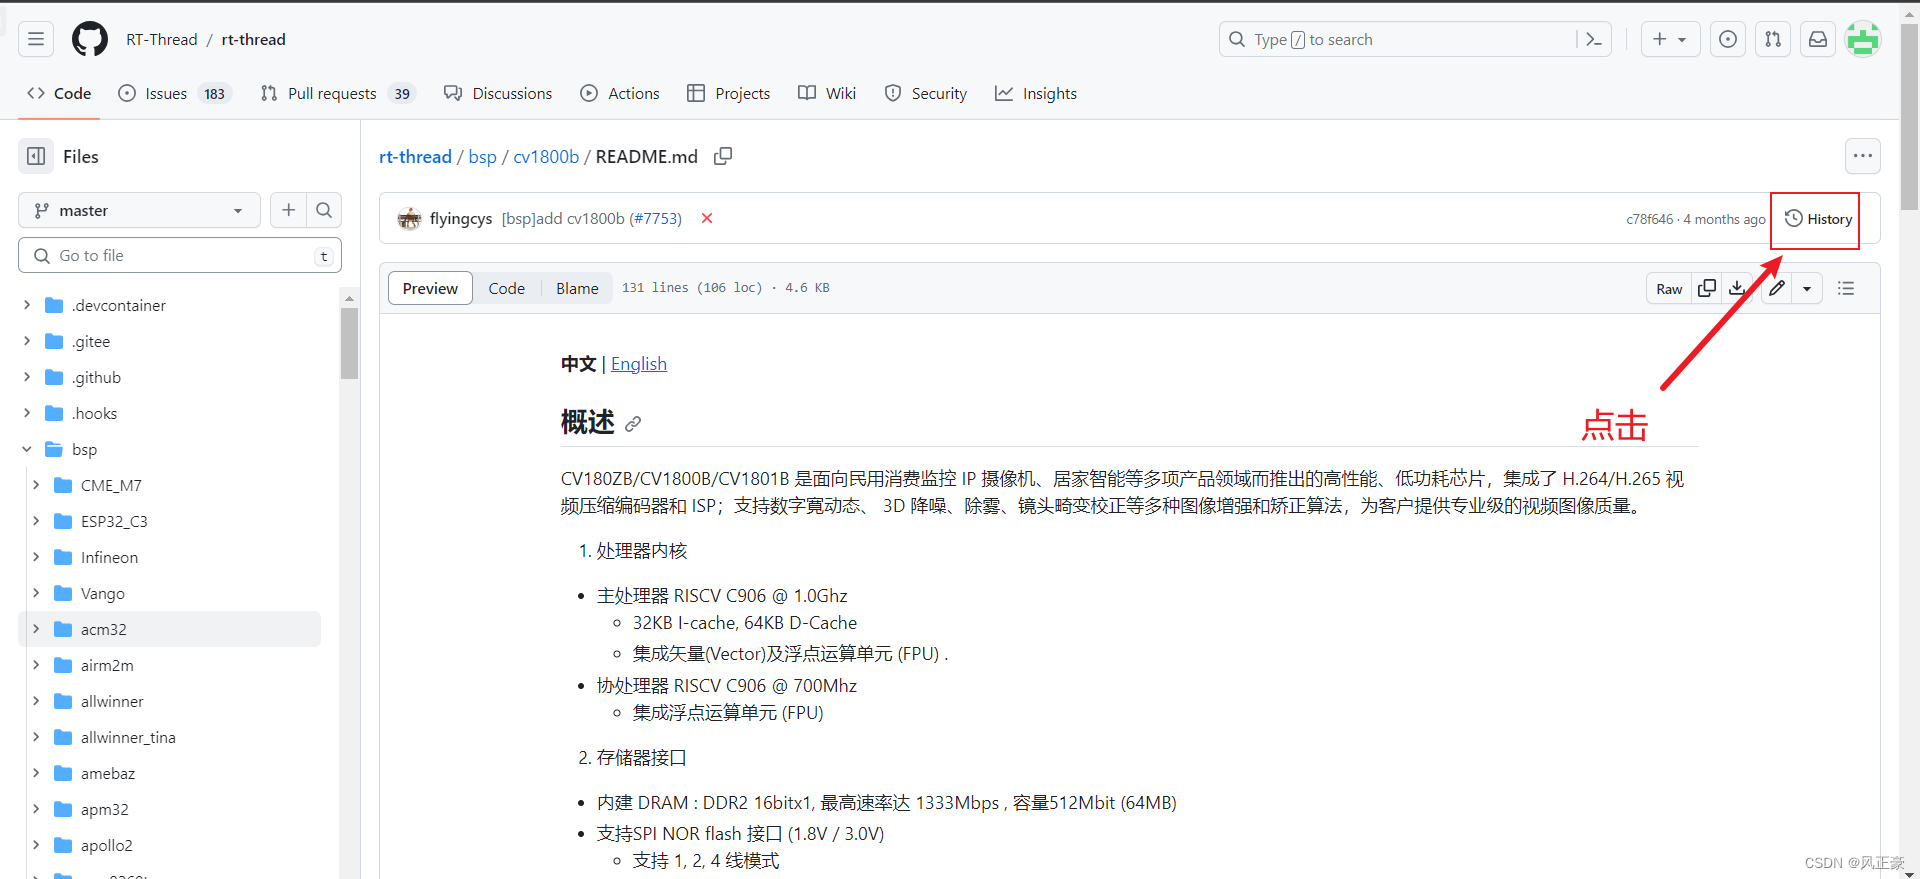The image size is (1920, 879).
Task: Open the user avatar menu
Action: (x=1863, y=39)
